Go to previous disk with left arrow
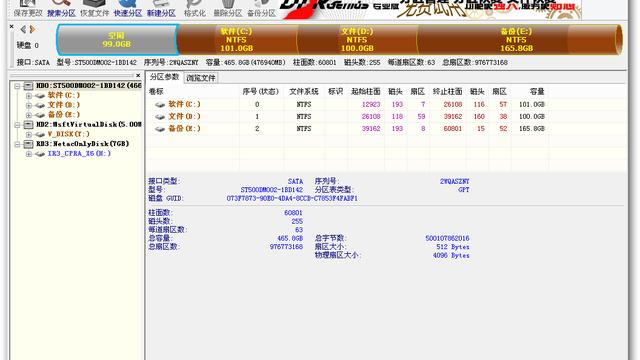 tap(23, 29)
